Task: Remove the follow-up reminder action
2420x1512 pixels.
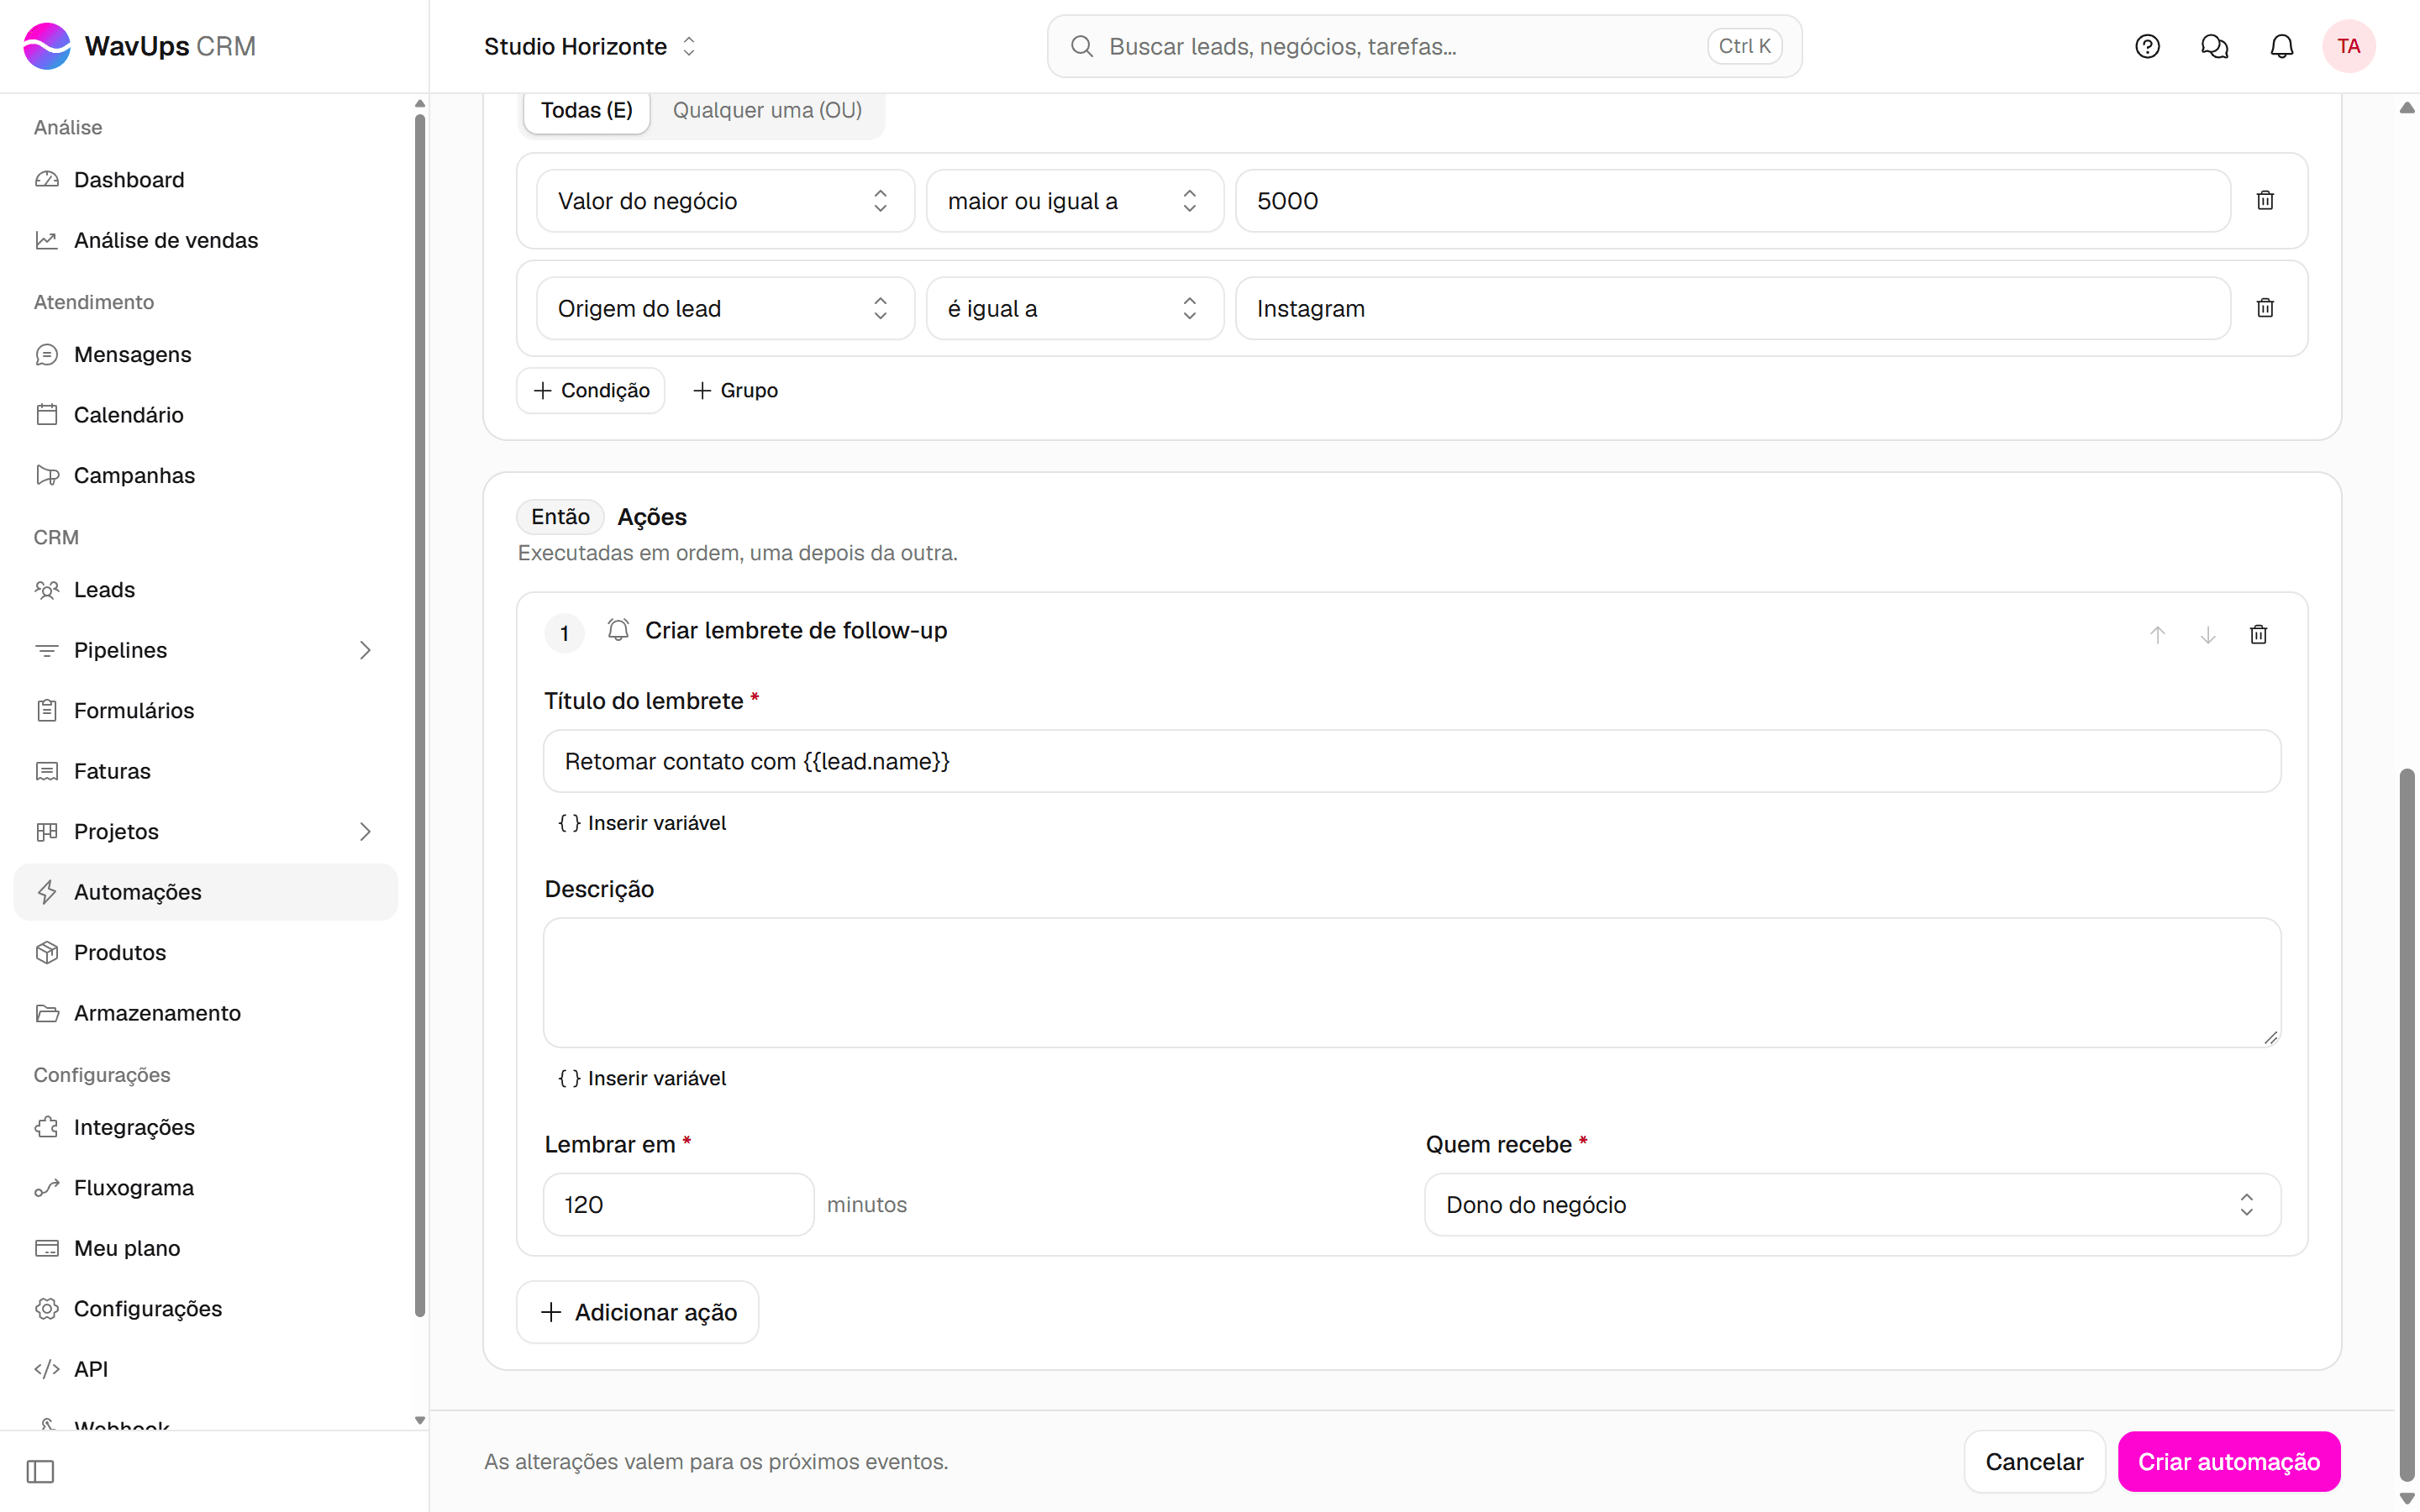Action: click(2258, 635)
